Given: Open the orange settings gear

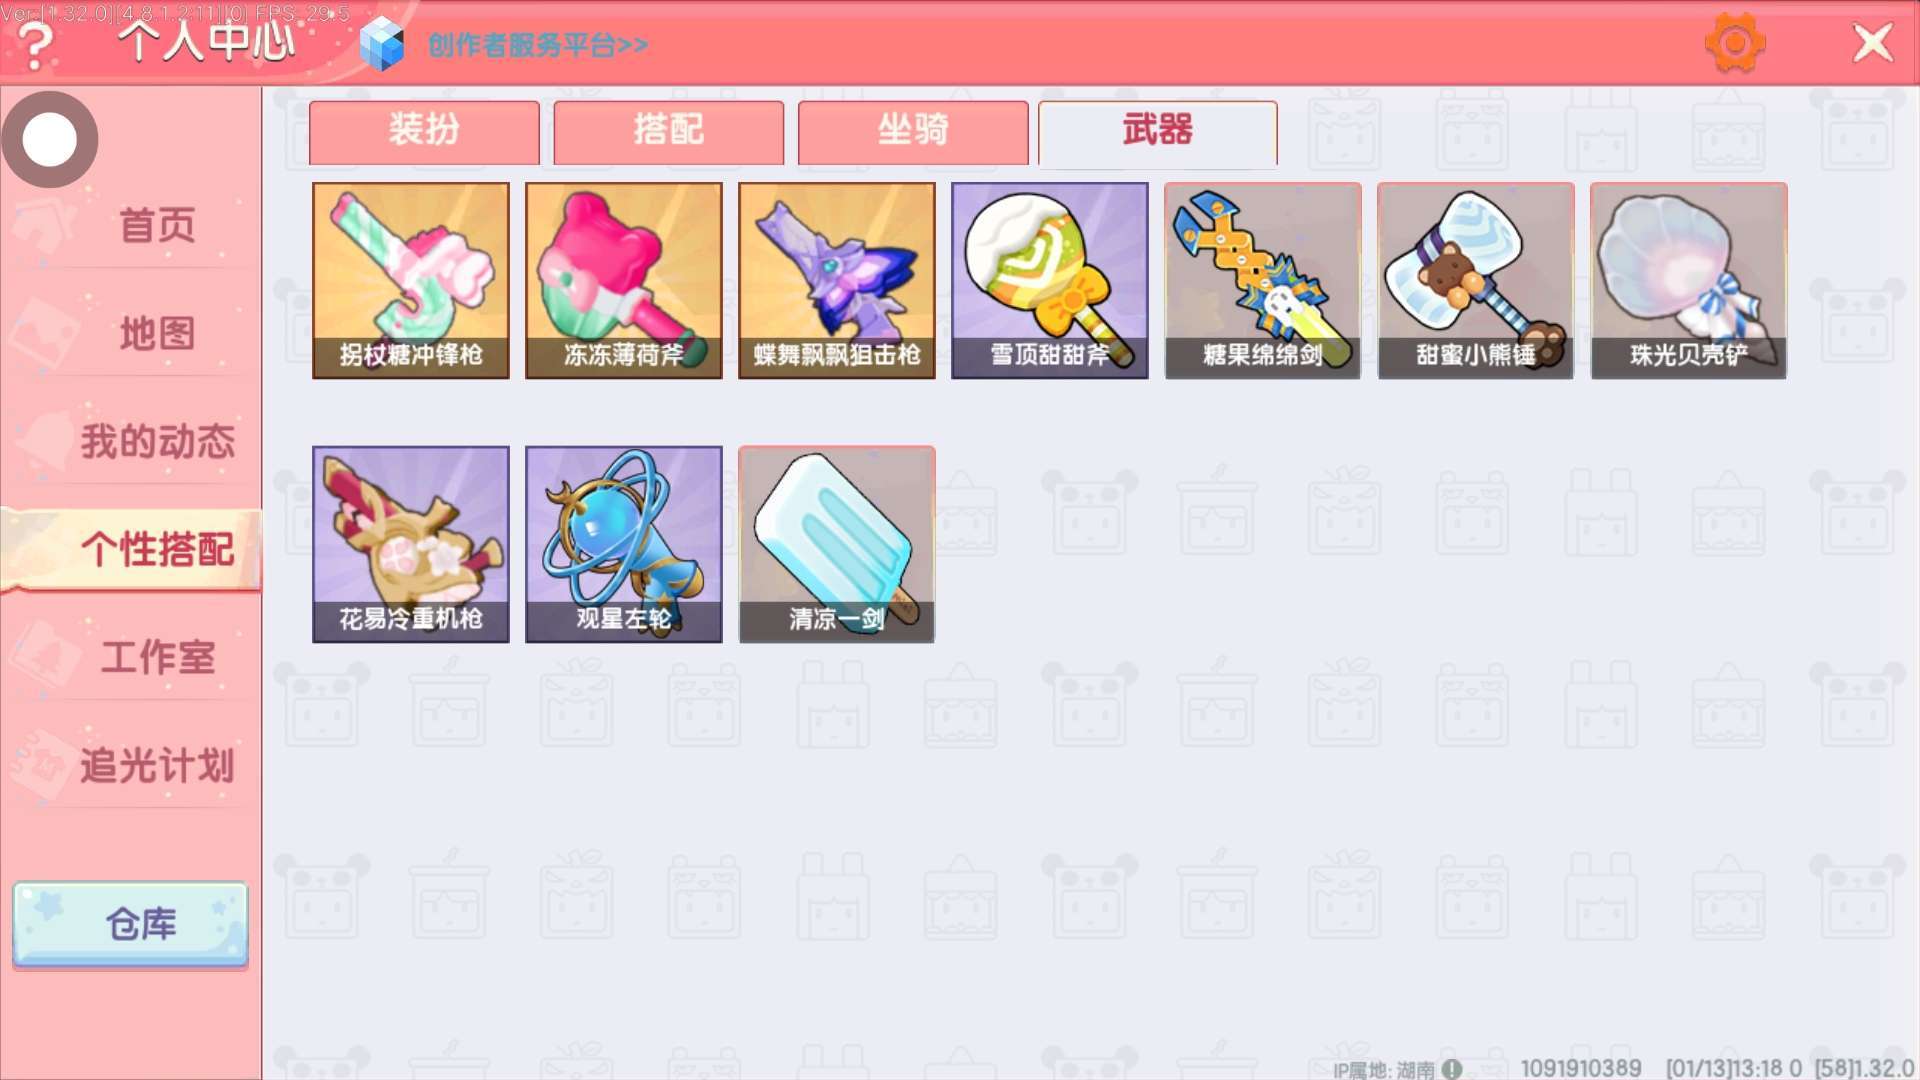Looking at the screenshot, I should 1735,43.
